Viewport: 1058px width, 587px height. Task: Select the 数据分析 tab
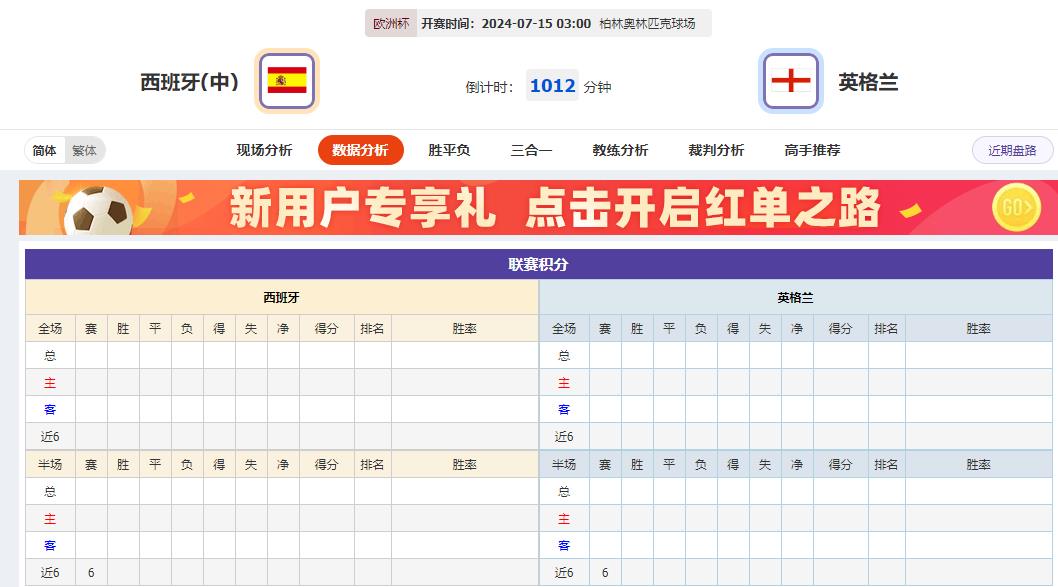[x=361, y=149]
